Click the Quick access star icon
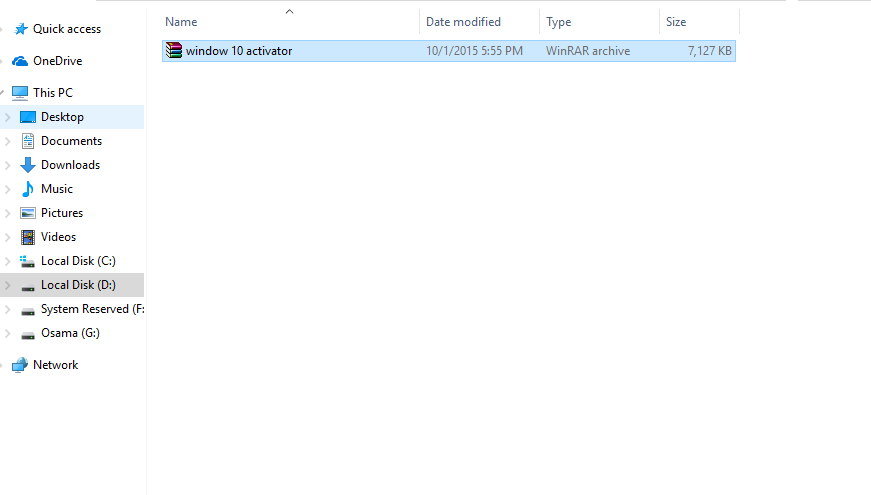This screenshot has height=495, width=871. point(21,29)
